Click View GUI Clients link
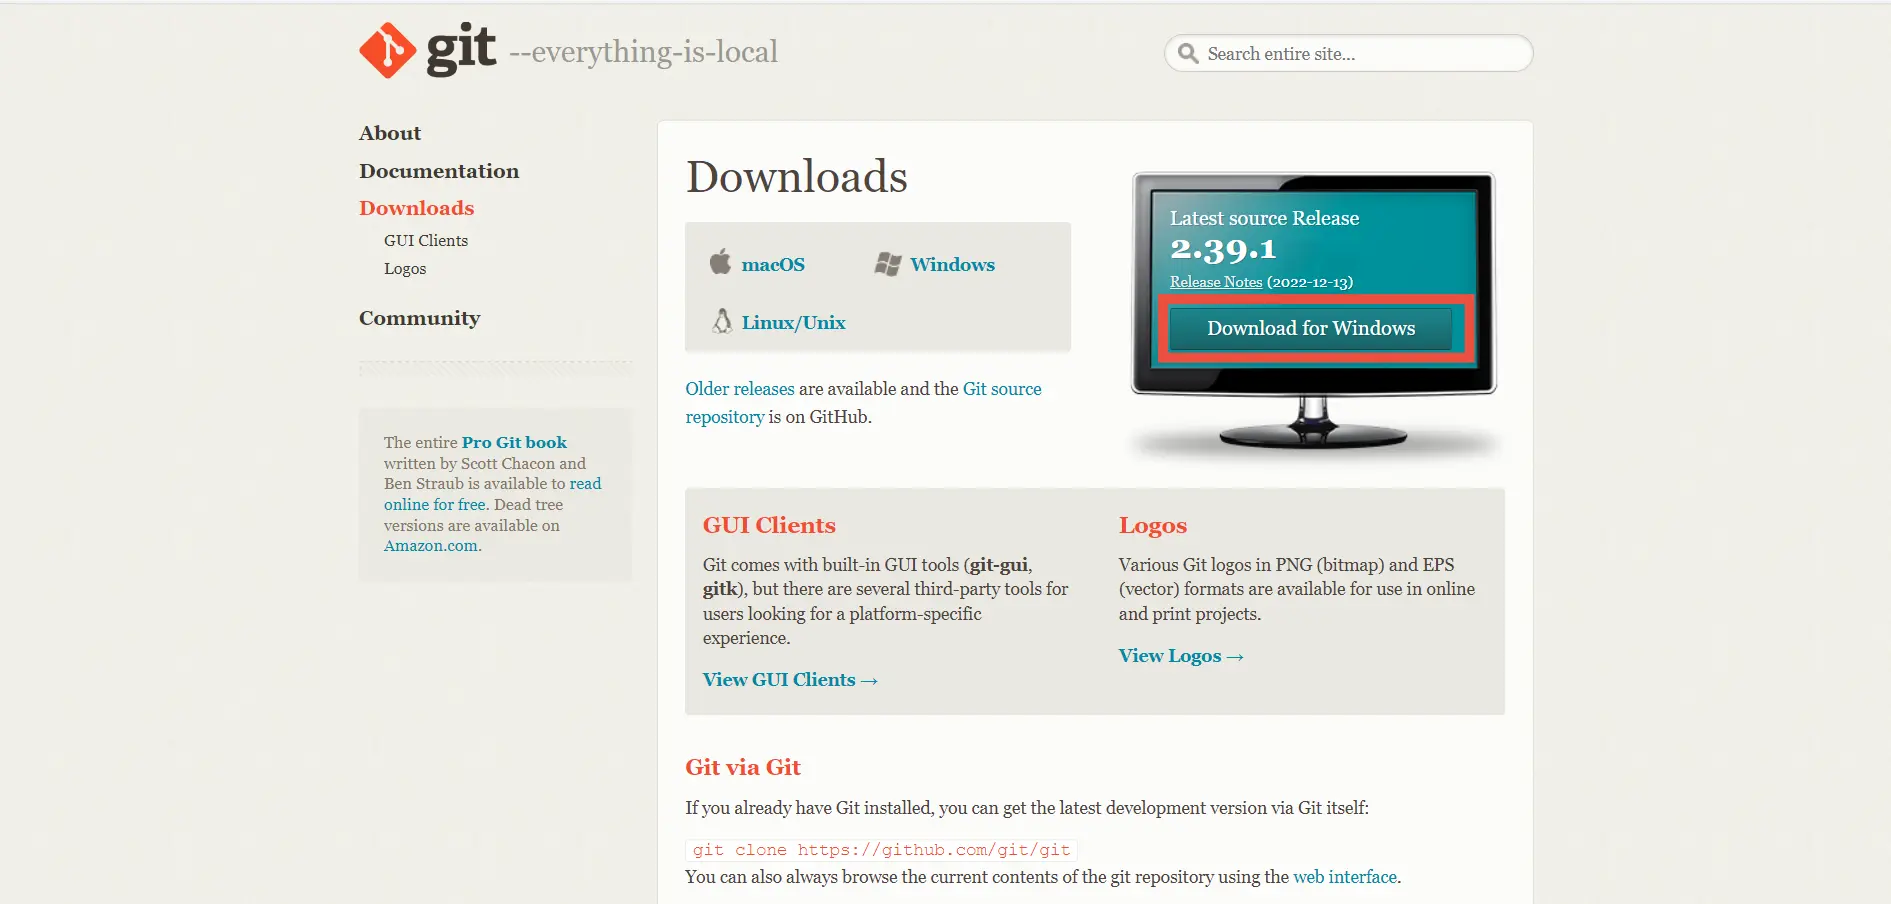1891x904 pixels. (790, 680)
